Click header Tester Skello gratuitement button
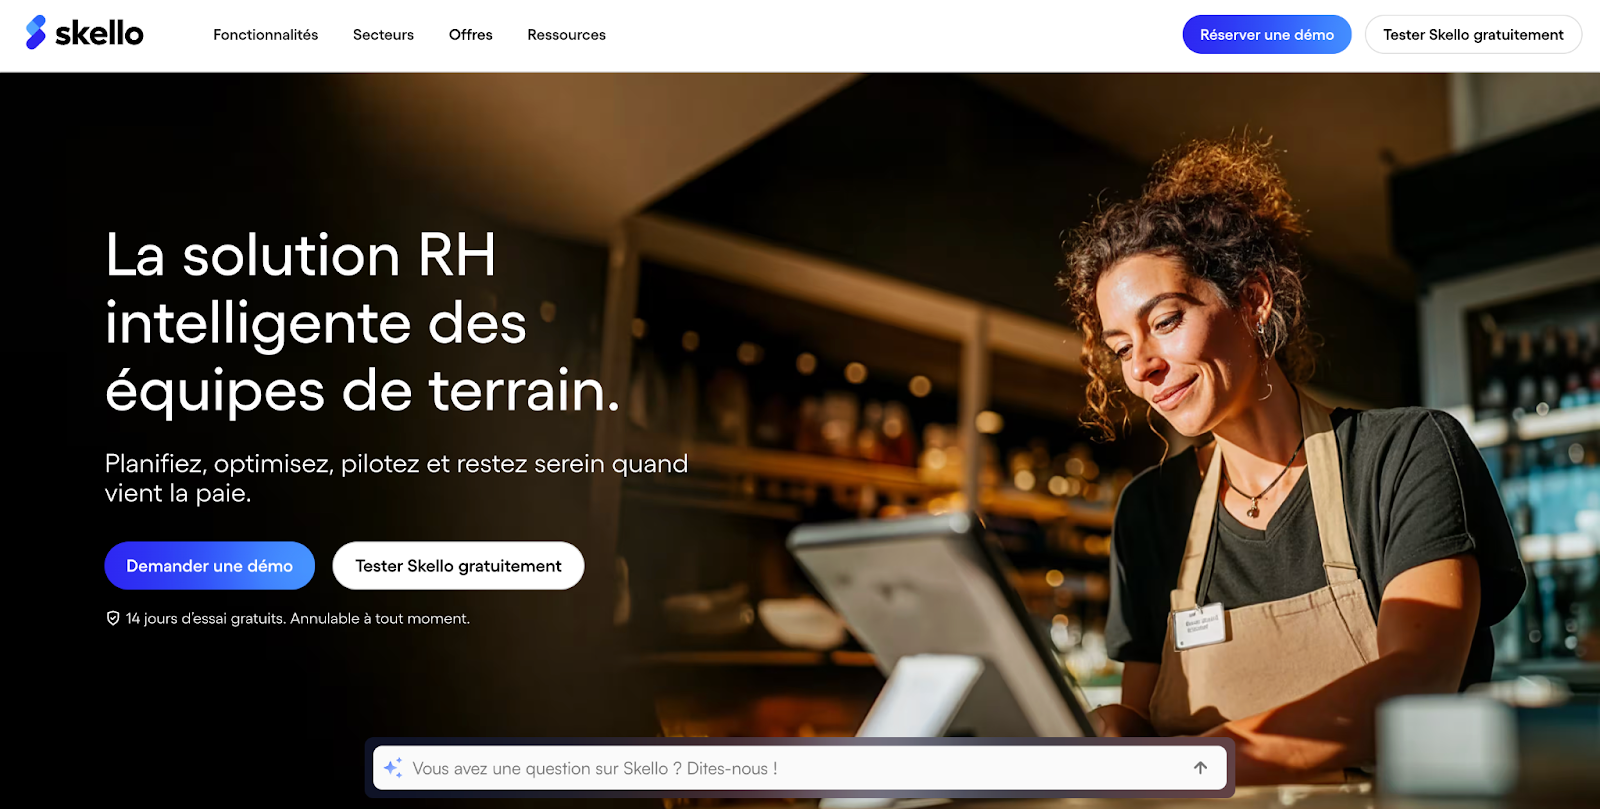This screenshot has width=1600, height=809. pos(1473,34)
